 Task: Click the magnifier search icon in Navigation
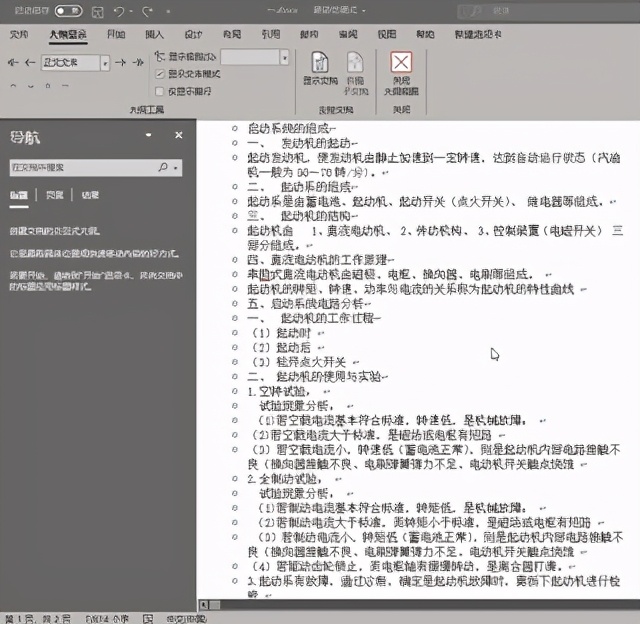163,167
